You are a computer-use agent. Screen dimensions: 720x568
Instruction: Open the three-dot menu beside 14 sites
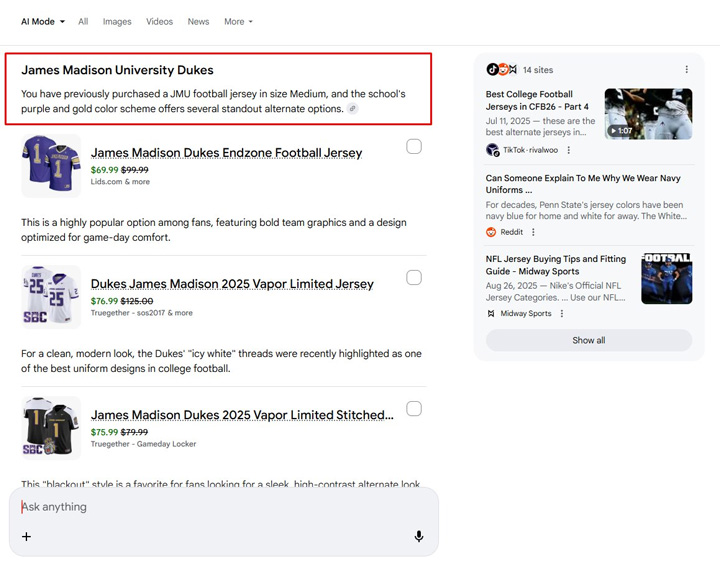[x=686, y=70]
